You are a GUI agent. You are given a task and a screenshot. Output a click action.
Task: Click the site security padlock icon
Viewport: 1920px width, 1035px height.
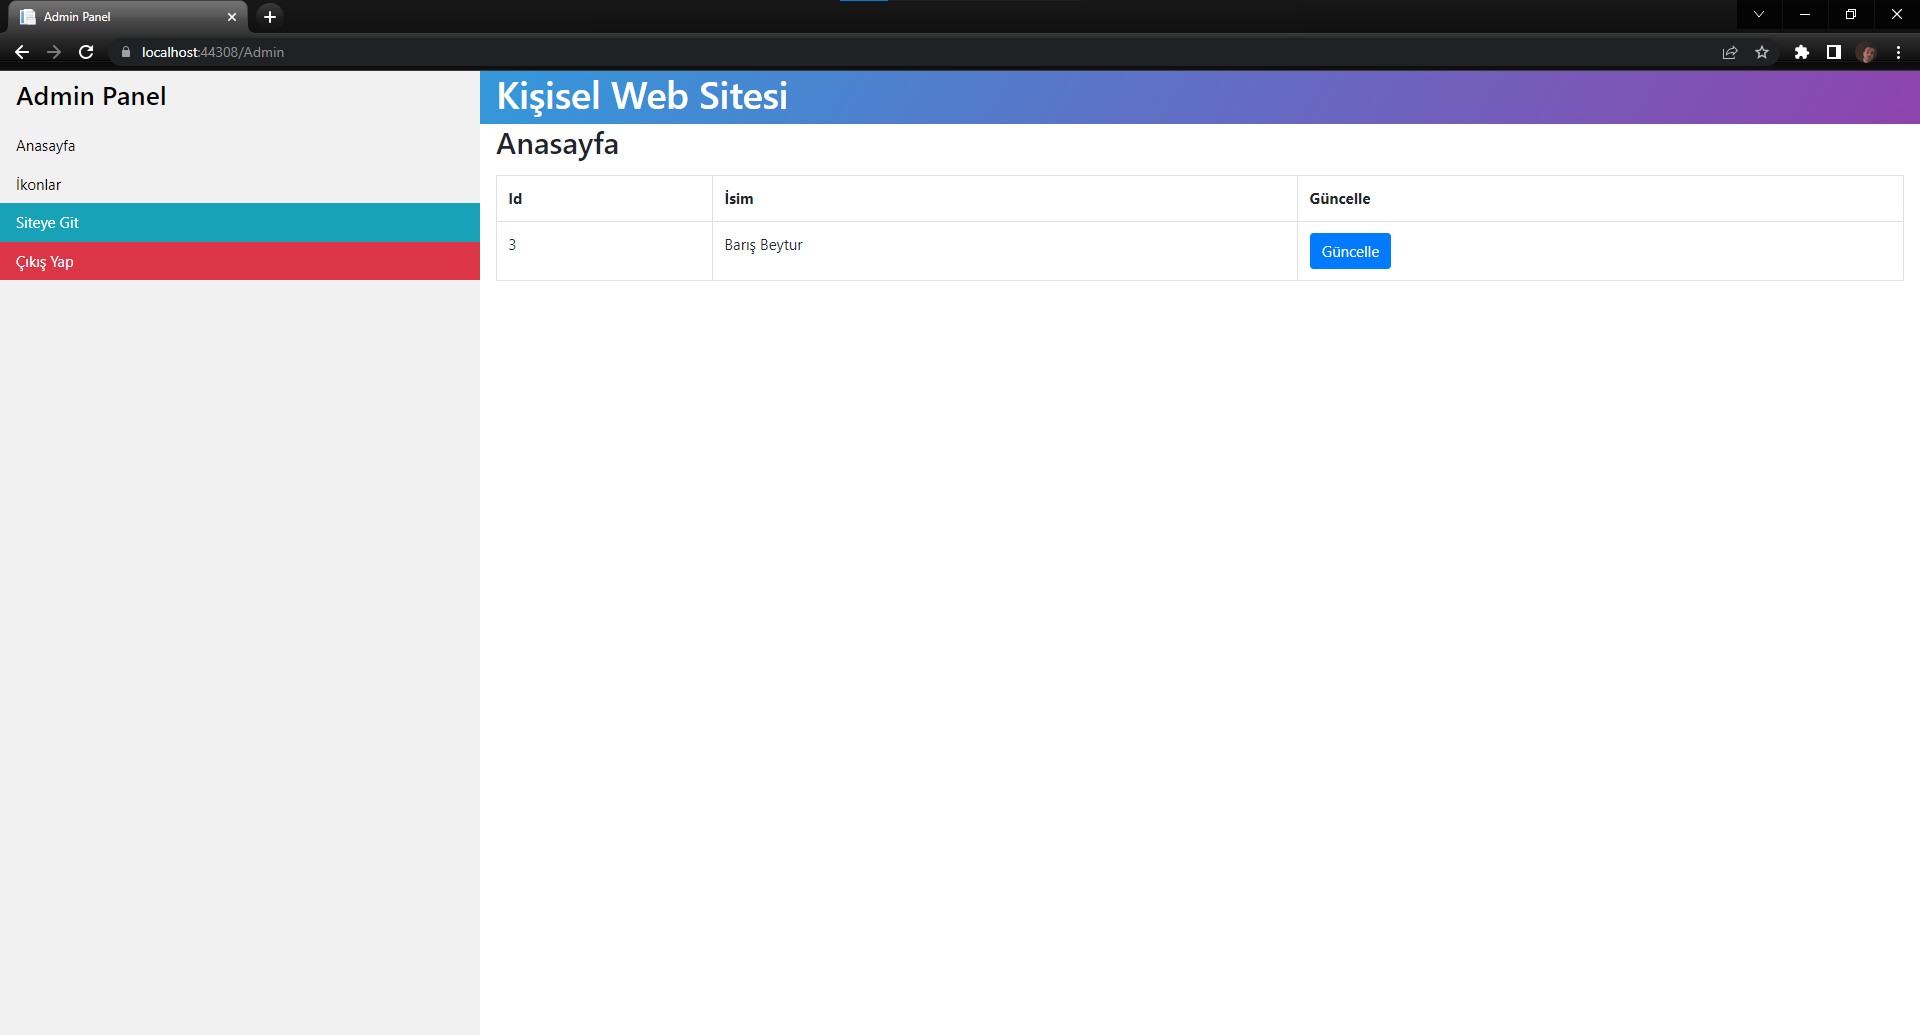pos(126,52)
